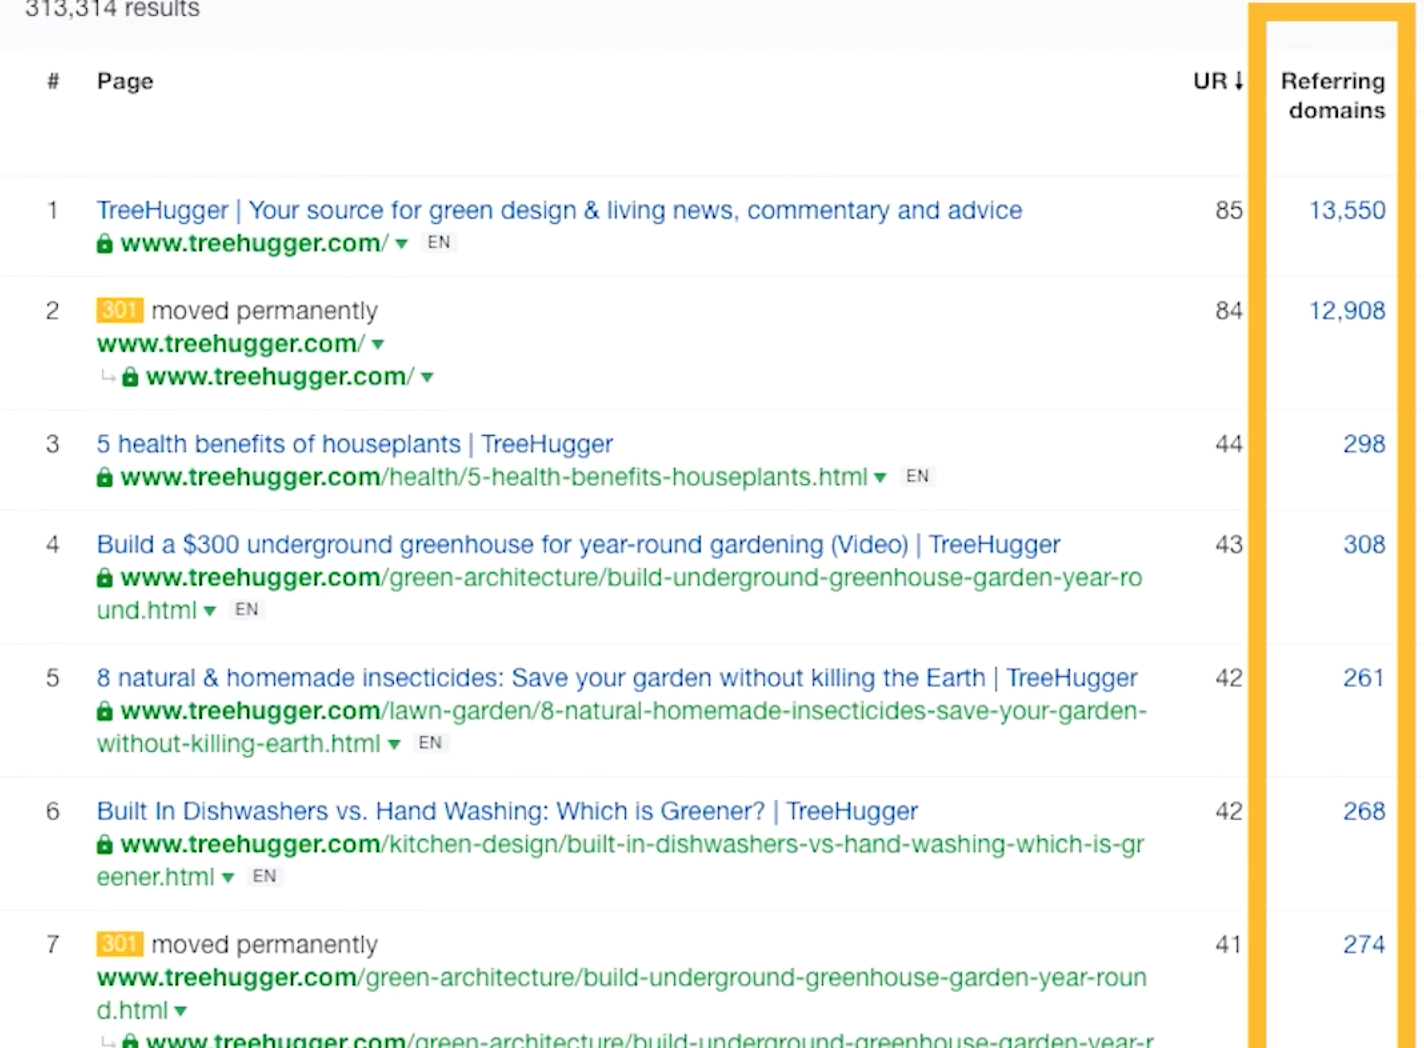1424x1048 pixels.
Task: Open 13,550 referring domains count
Action: [1347, 210]
